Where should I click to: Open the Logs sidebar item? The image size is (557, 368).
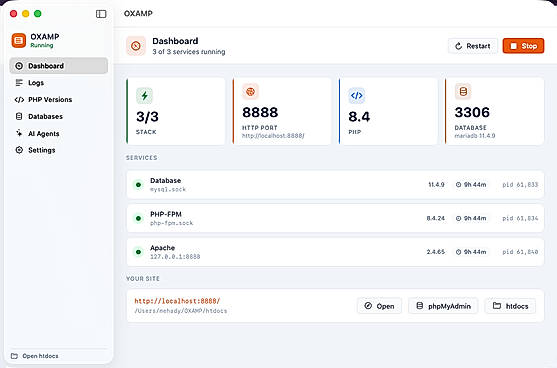[x=59, y=83]
